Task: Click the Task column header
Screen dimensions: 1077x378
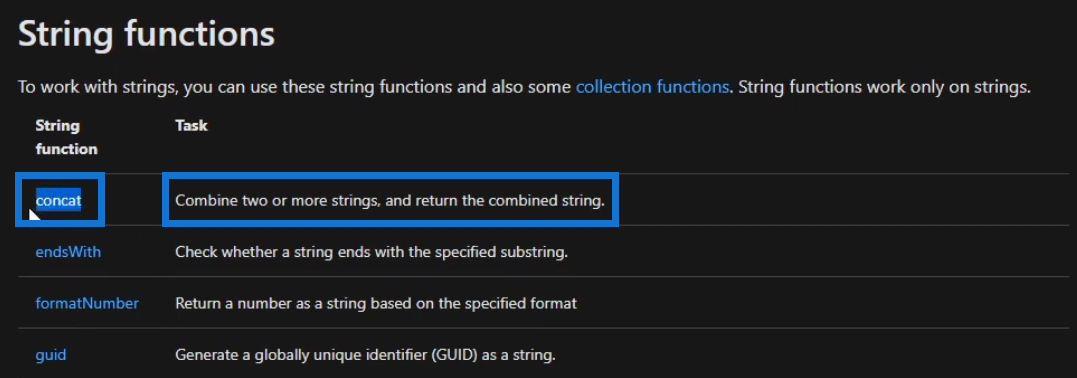Action: (192, 126)
